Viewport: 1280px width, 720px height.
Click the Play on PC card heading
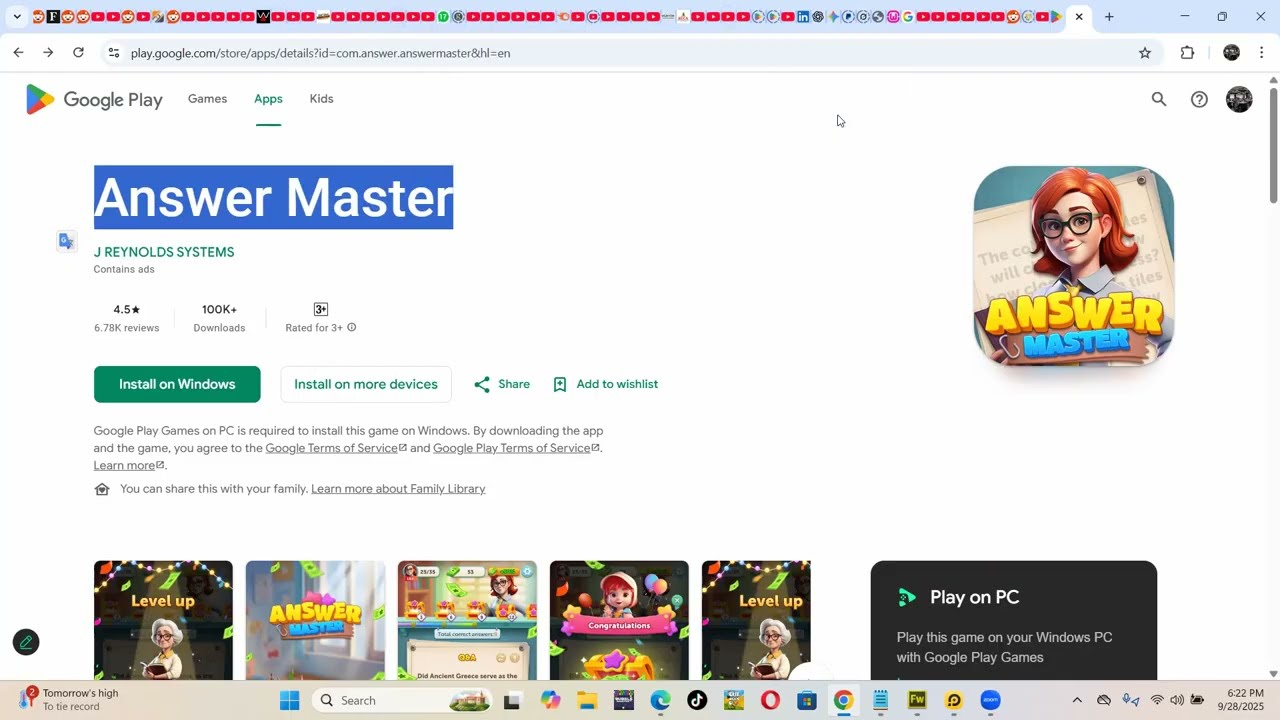coord(974,597)
